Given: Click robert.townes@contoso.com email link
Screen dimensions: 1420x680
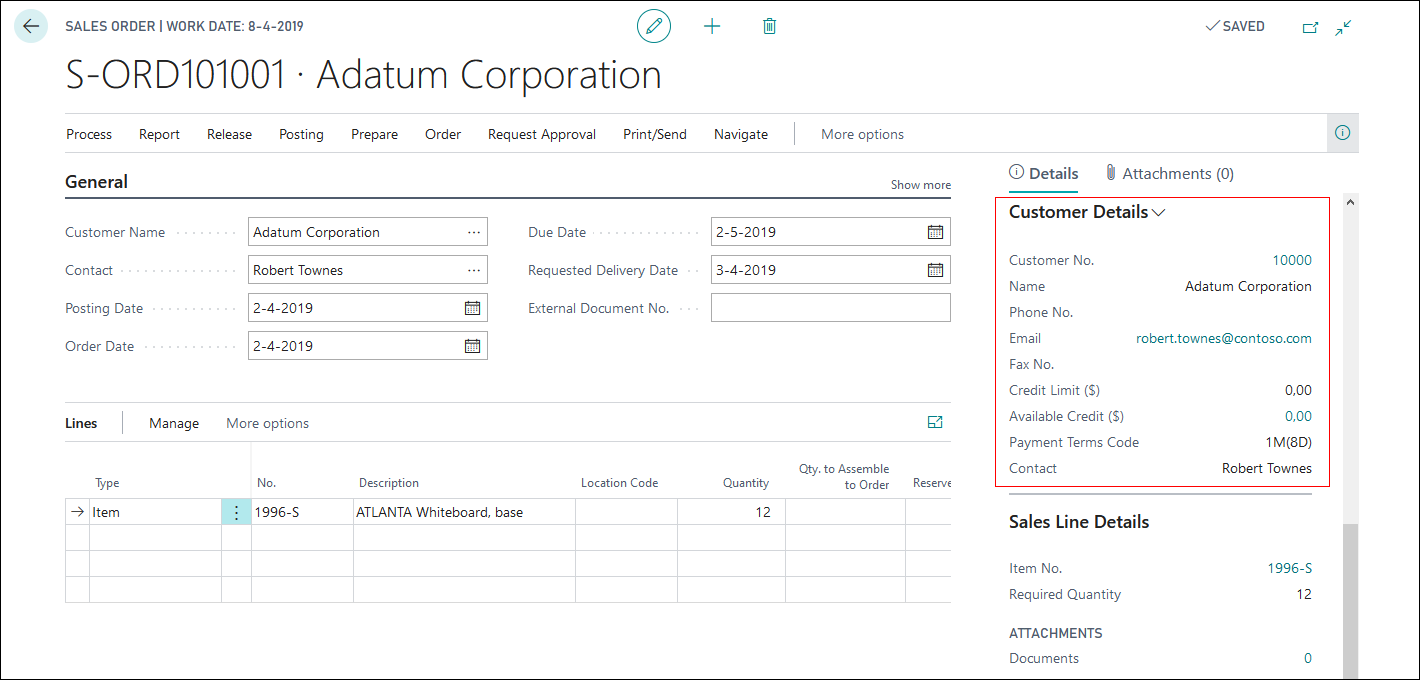Looking at the screenshot, I should [x=1224, y=338].
